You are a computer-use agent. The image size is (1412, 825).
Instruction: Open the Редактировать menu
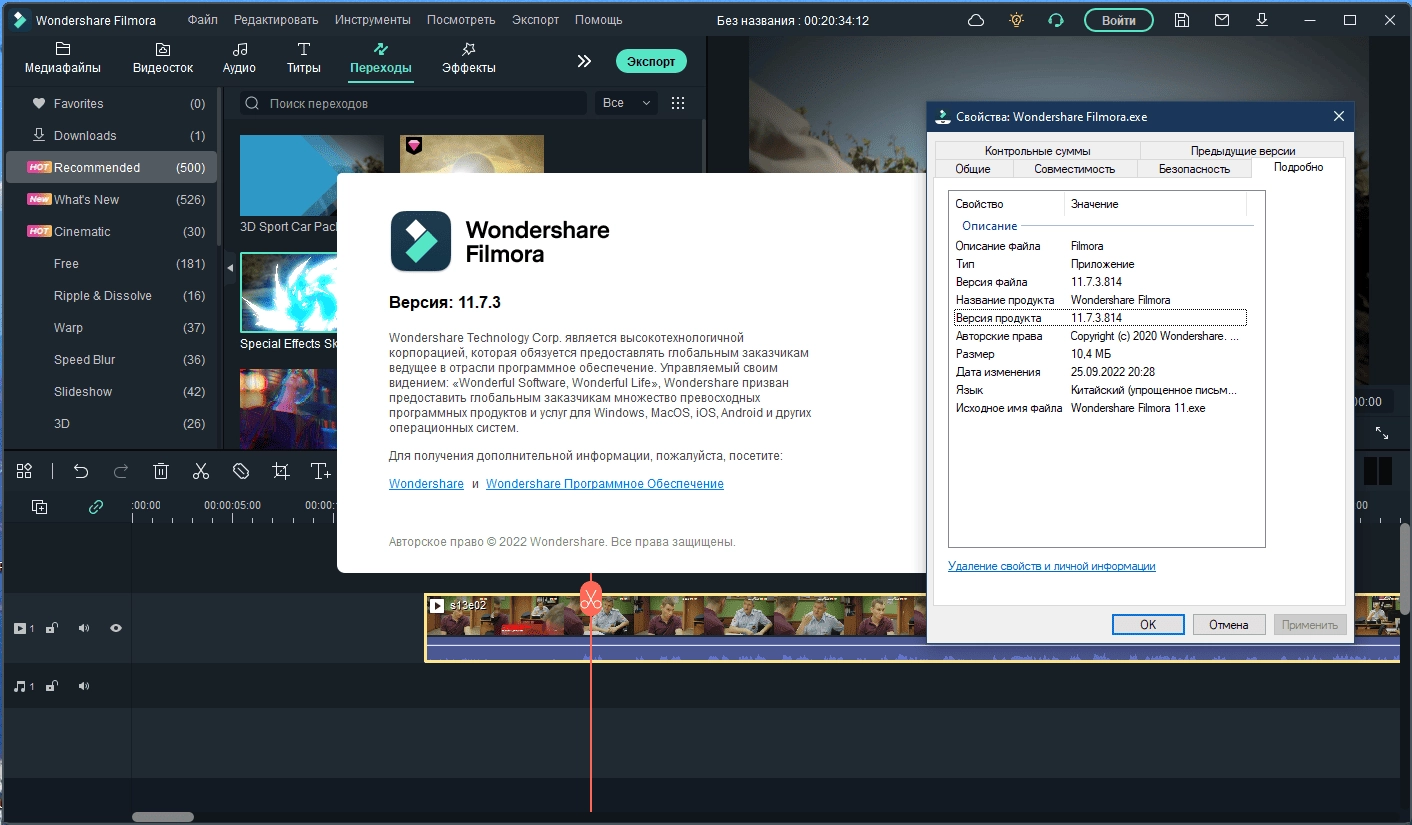[276, 20]
